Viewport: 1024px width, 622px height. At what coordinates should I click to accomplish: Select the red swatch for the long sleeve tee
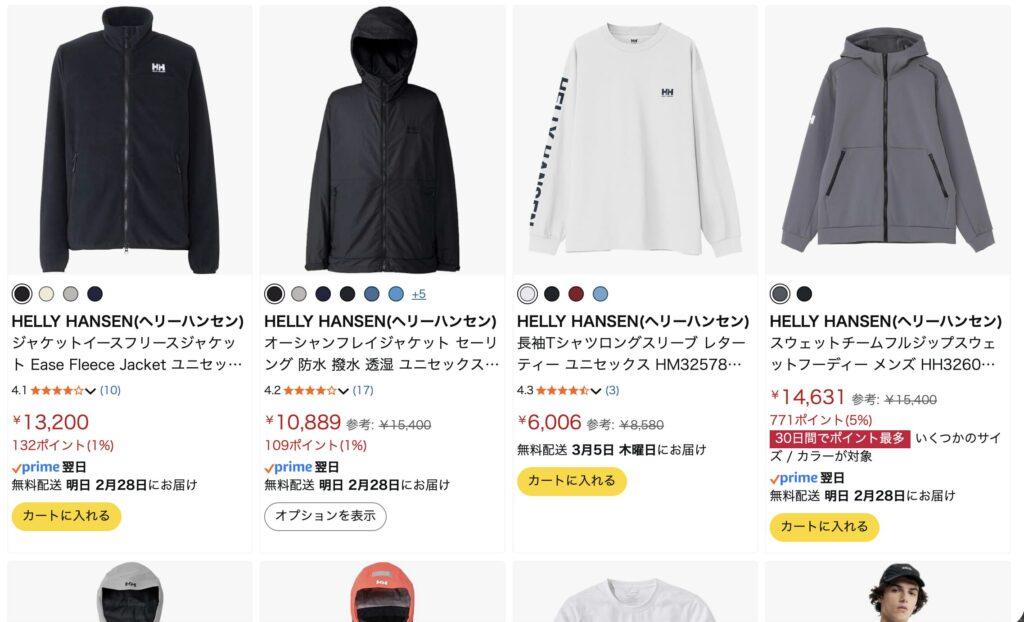[x=576, y=294]
